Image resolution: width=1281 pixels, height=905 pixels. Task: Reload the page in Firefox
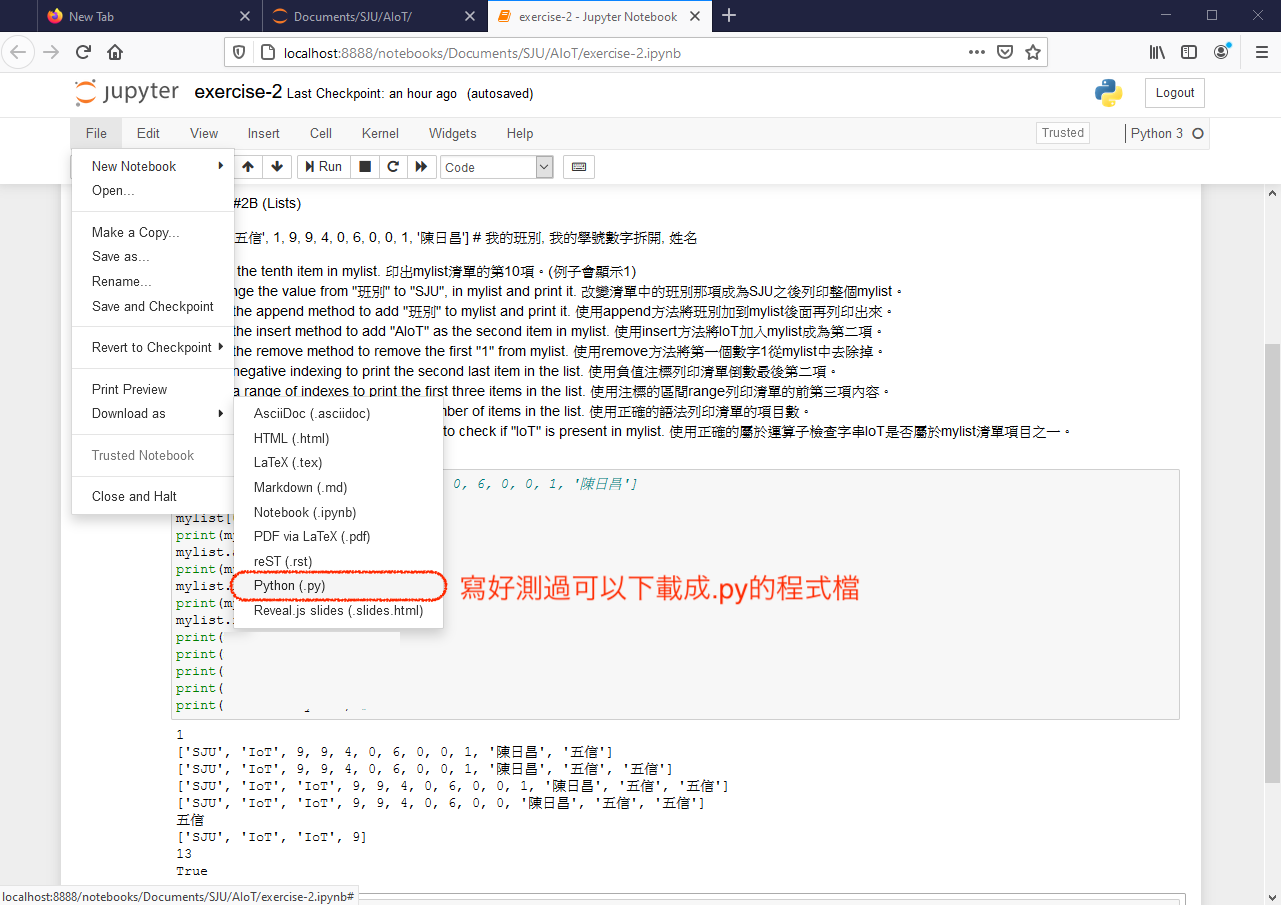point(84,52)
